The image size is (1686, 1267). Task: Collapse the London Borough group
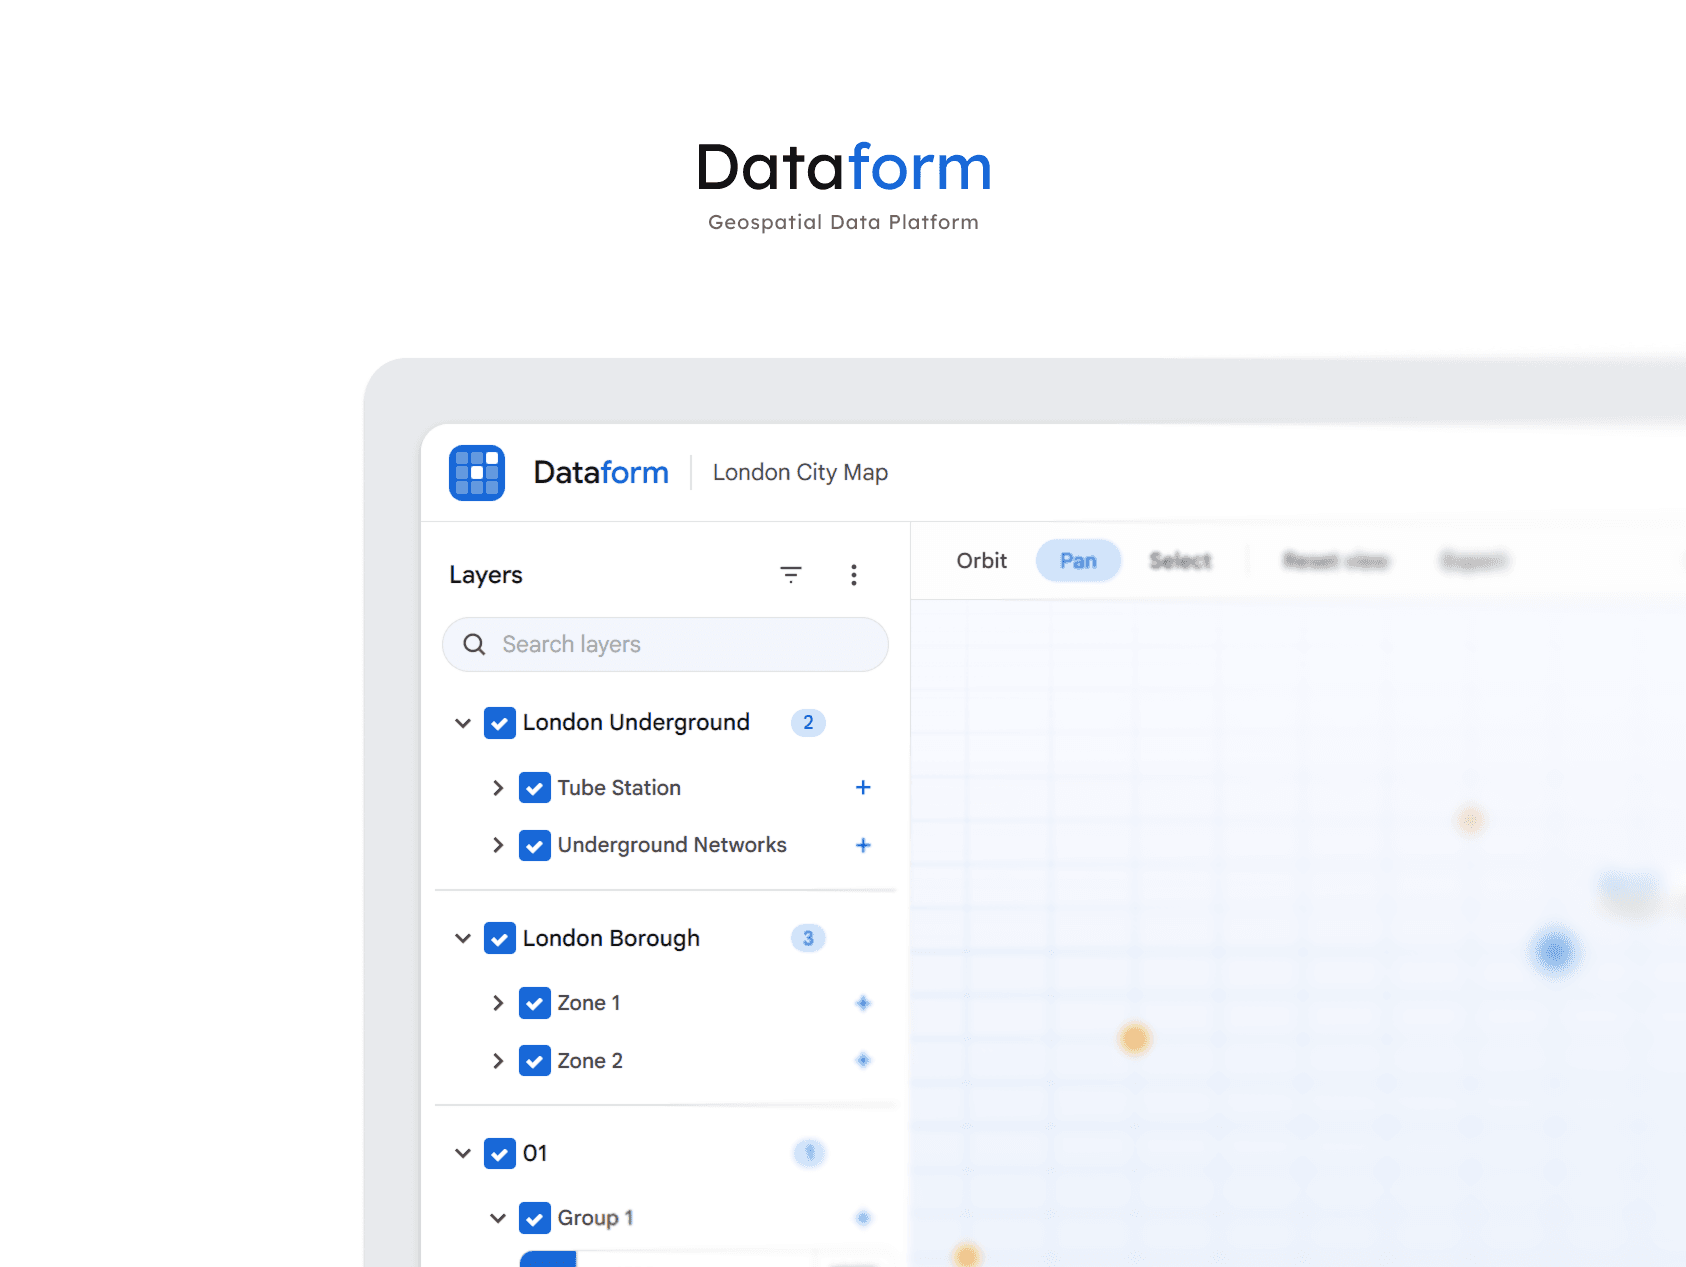pos(463,938)
